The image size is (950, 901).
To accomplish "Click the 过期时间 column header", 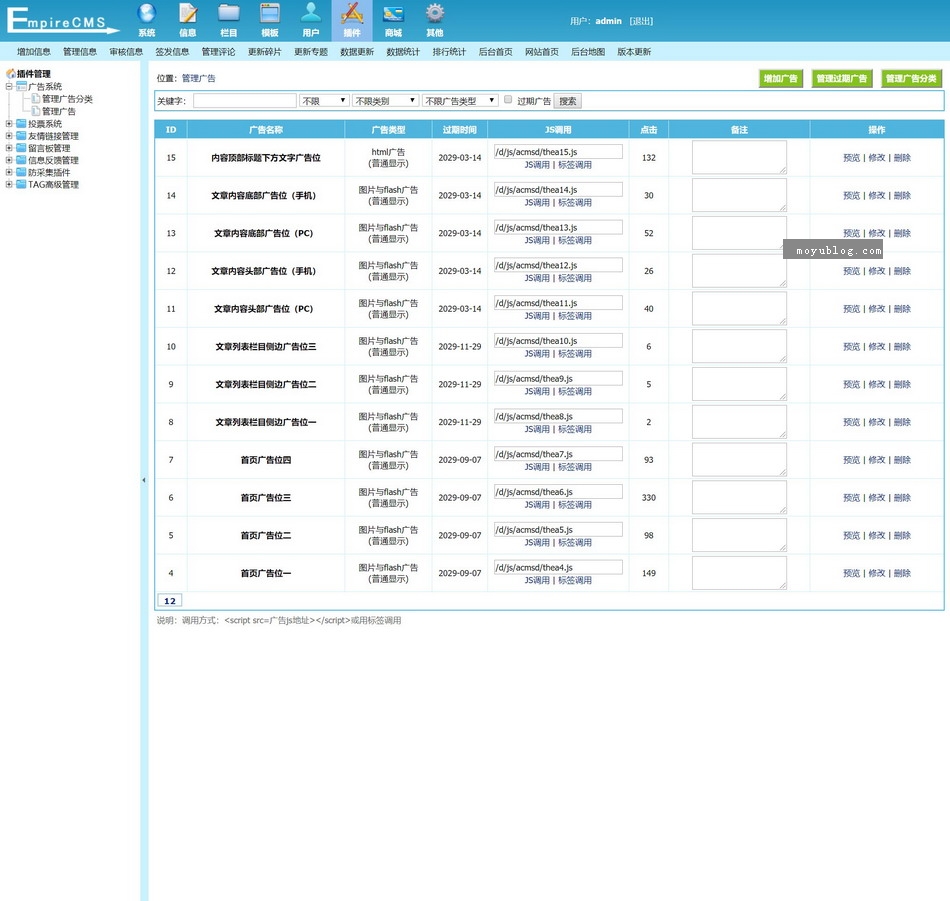I will click(459, 130).
